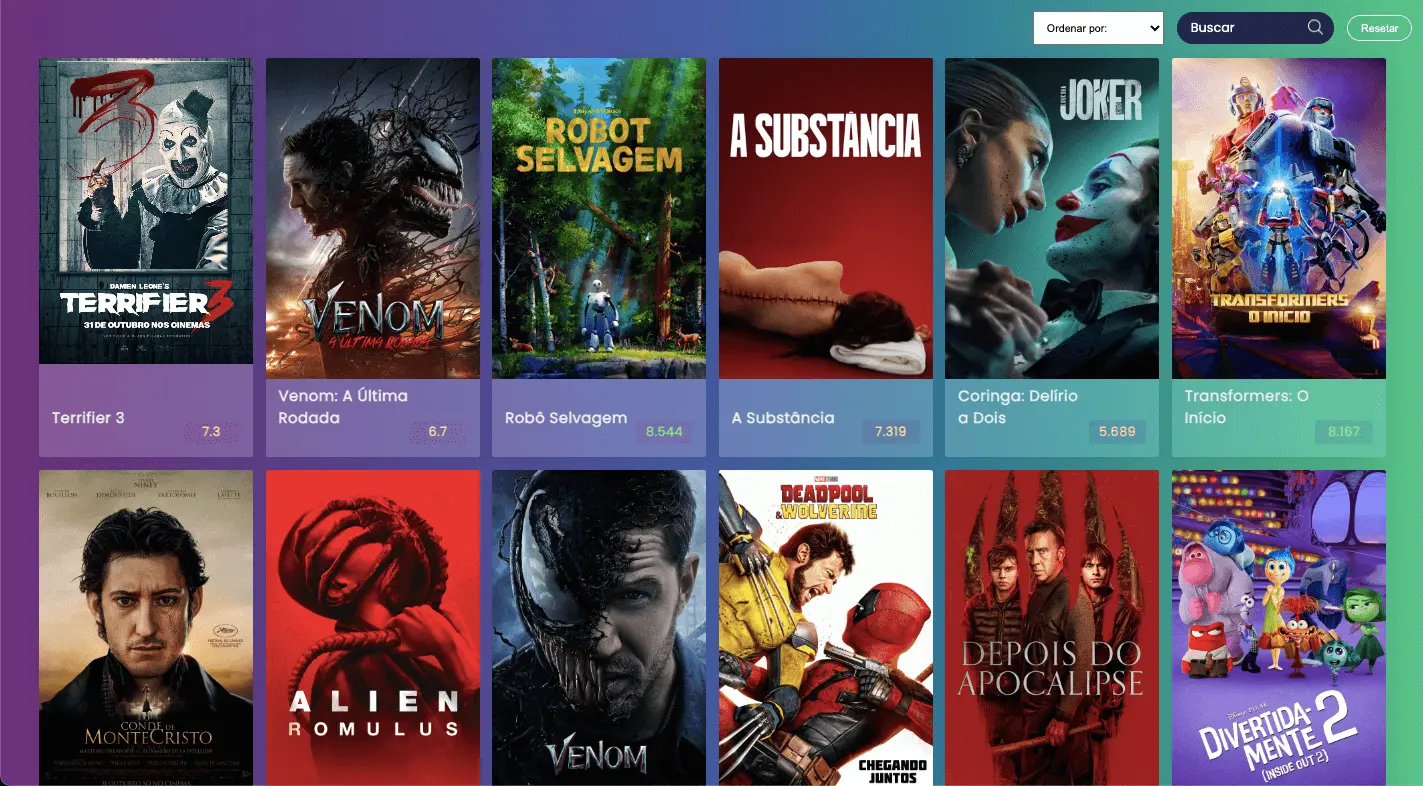Select the Depois do Apocalipse poster
The image size is (1423, 786).
point(1052,628)
